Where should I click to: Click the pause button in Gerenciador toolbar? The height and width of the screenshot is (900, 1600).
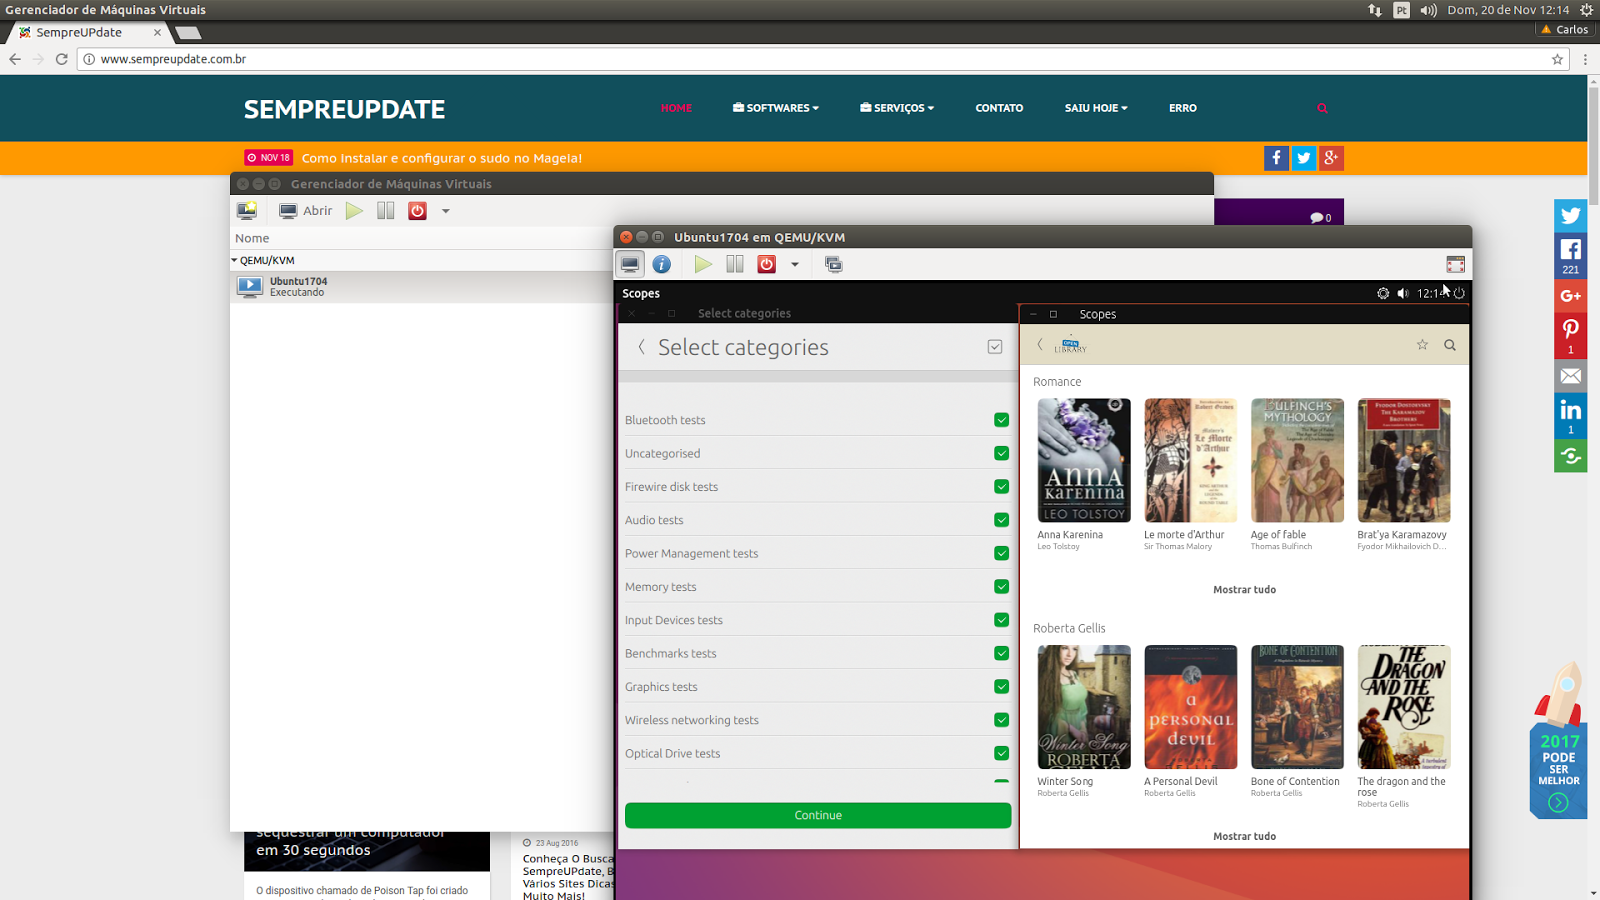tap(386, 210)
